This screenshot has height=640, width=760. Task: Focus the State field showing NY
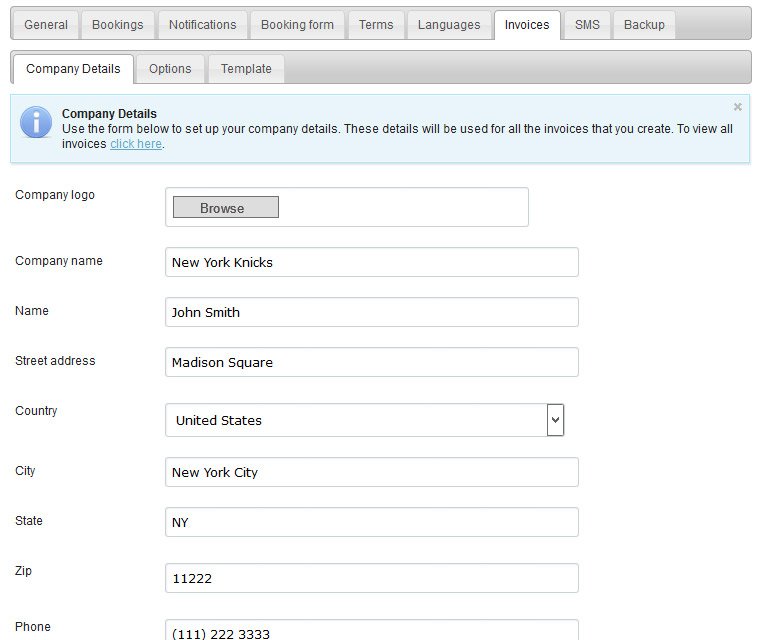tap(372, 522)
